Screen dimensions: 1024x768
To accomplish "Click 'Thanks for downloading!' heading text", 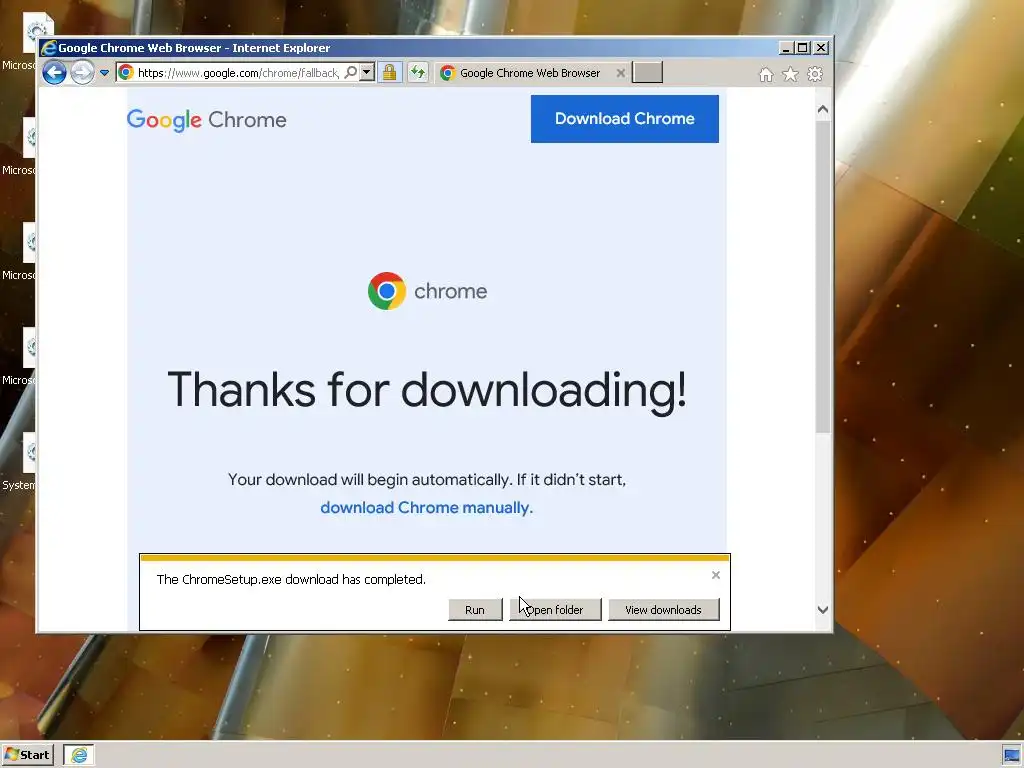I will (x=427, y=390).
